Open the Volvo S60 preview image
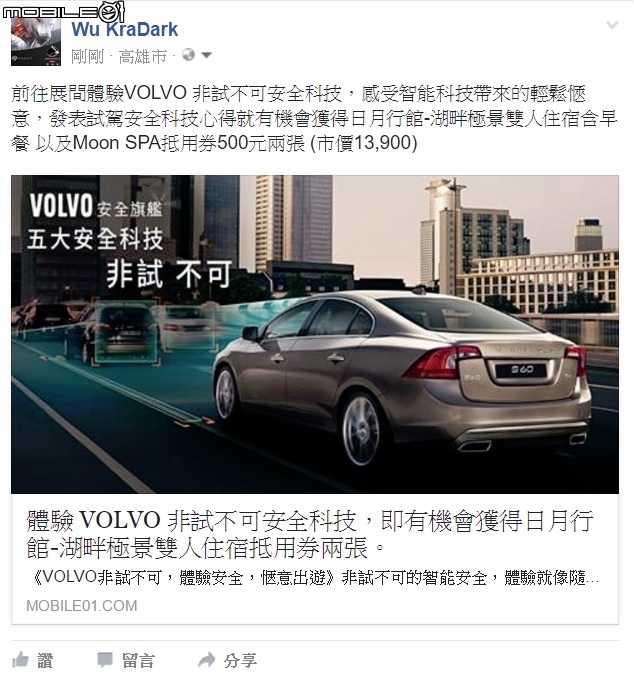634x677 pixels. pyautogui.click(x=315, y=334)
